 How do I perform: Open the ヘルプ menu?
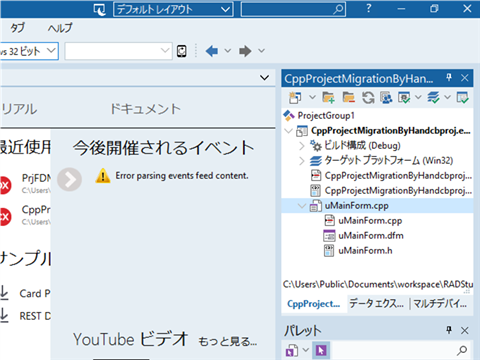[x=60, y=28]
